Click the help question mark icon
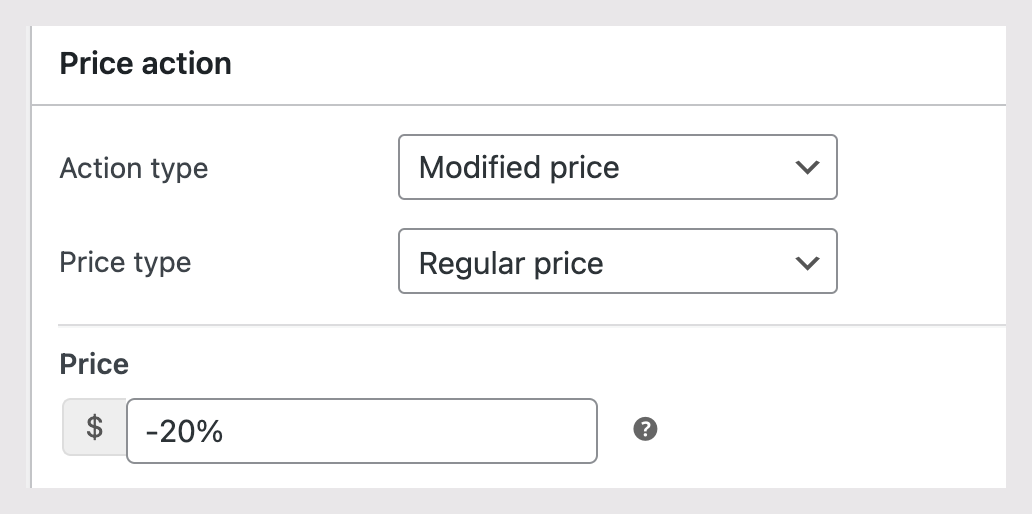The height and width of the screenshot is (514, 1032). coord(646,430)
